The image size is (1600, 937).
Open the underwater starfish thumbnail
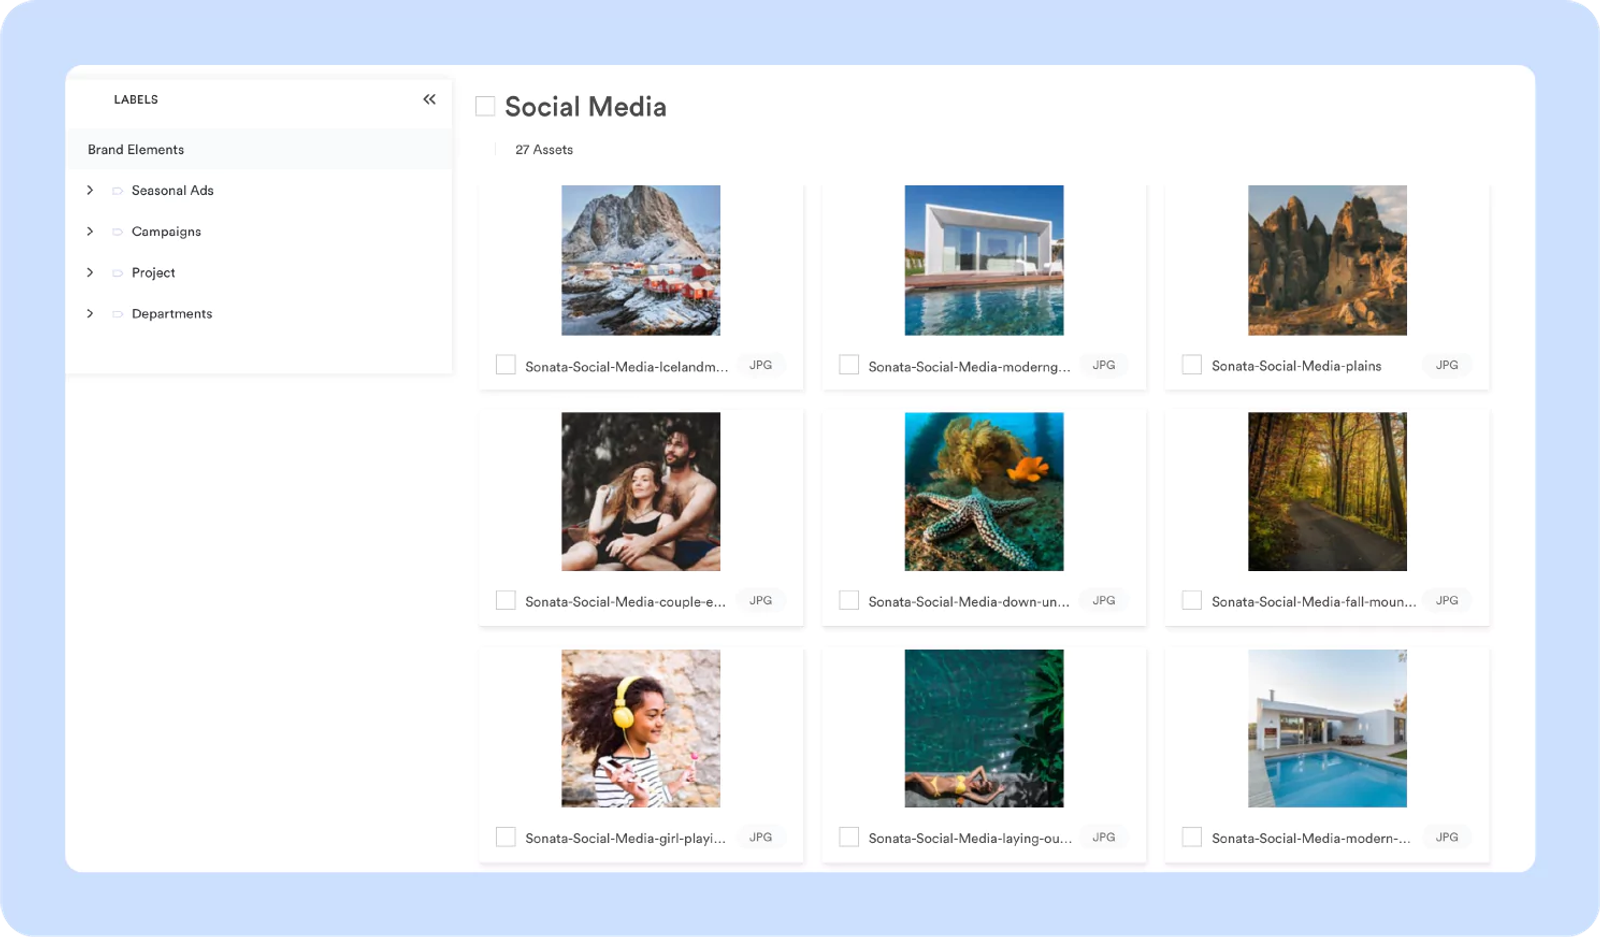click(984, 492)
